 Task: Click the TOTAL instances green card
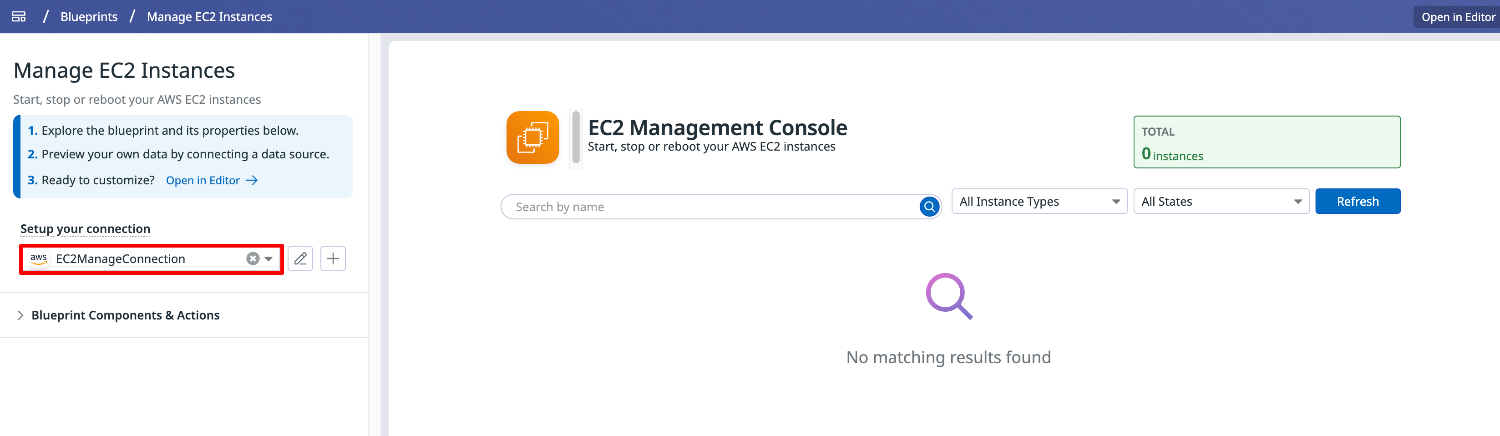pos(1266,142)
